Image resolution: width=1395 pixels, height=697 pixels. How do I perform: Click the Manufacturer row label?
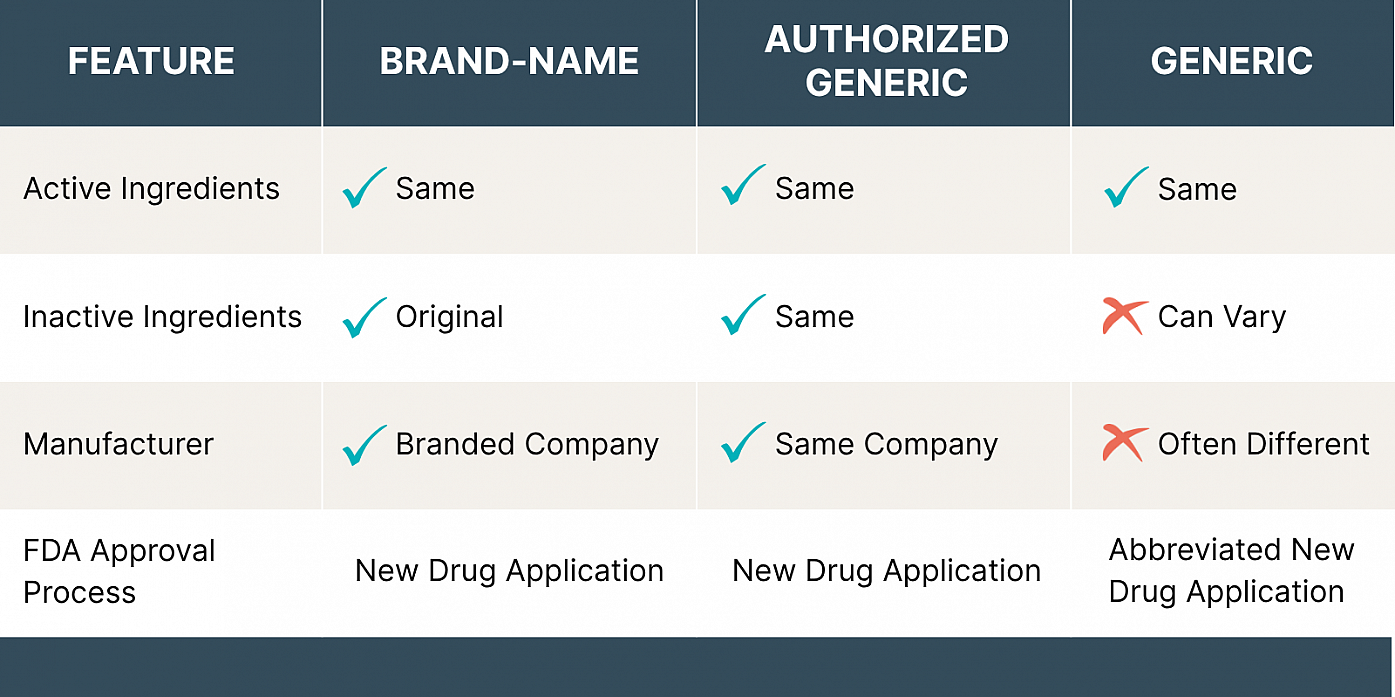[118, 444]
